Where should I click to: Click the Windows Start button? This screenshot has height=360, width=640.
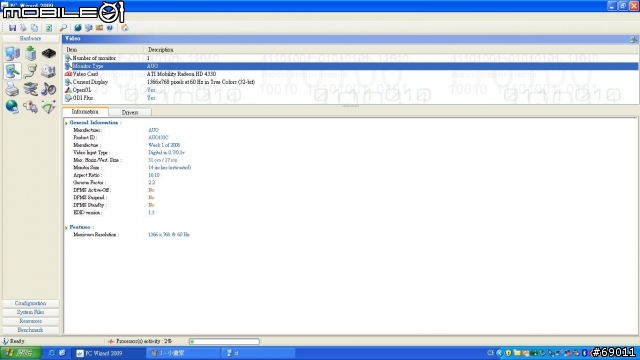coord(20,353)
